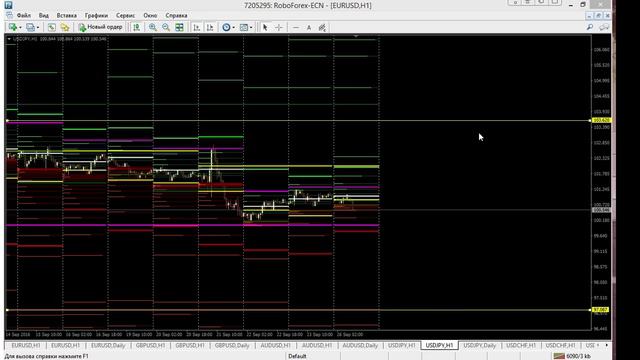
Task: Switch to the EURUSD,Daily chart tab
Action: coord(108,345)
